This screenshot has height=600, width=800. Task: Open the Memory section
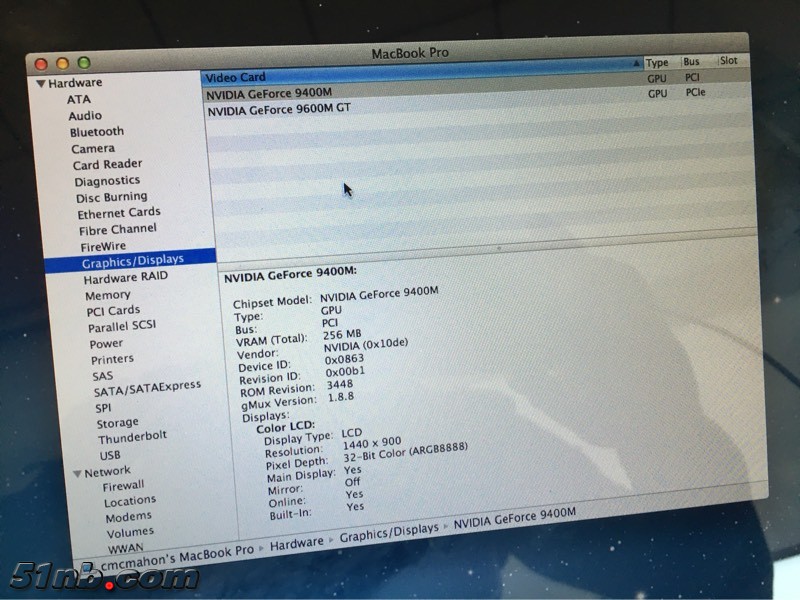pos(108,295)
